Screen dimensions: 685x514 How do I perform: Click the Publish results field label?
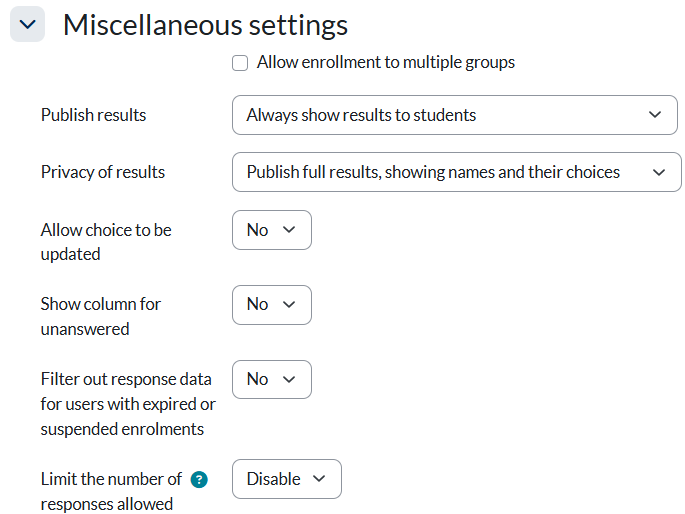point(93,115)
